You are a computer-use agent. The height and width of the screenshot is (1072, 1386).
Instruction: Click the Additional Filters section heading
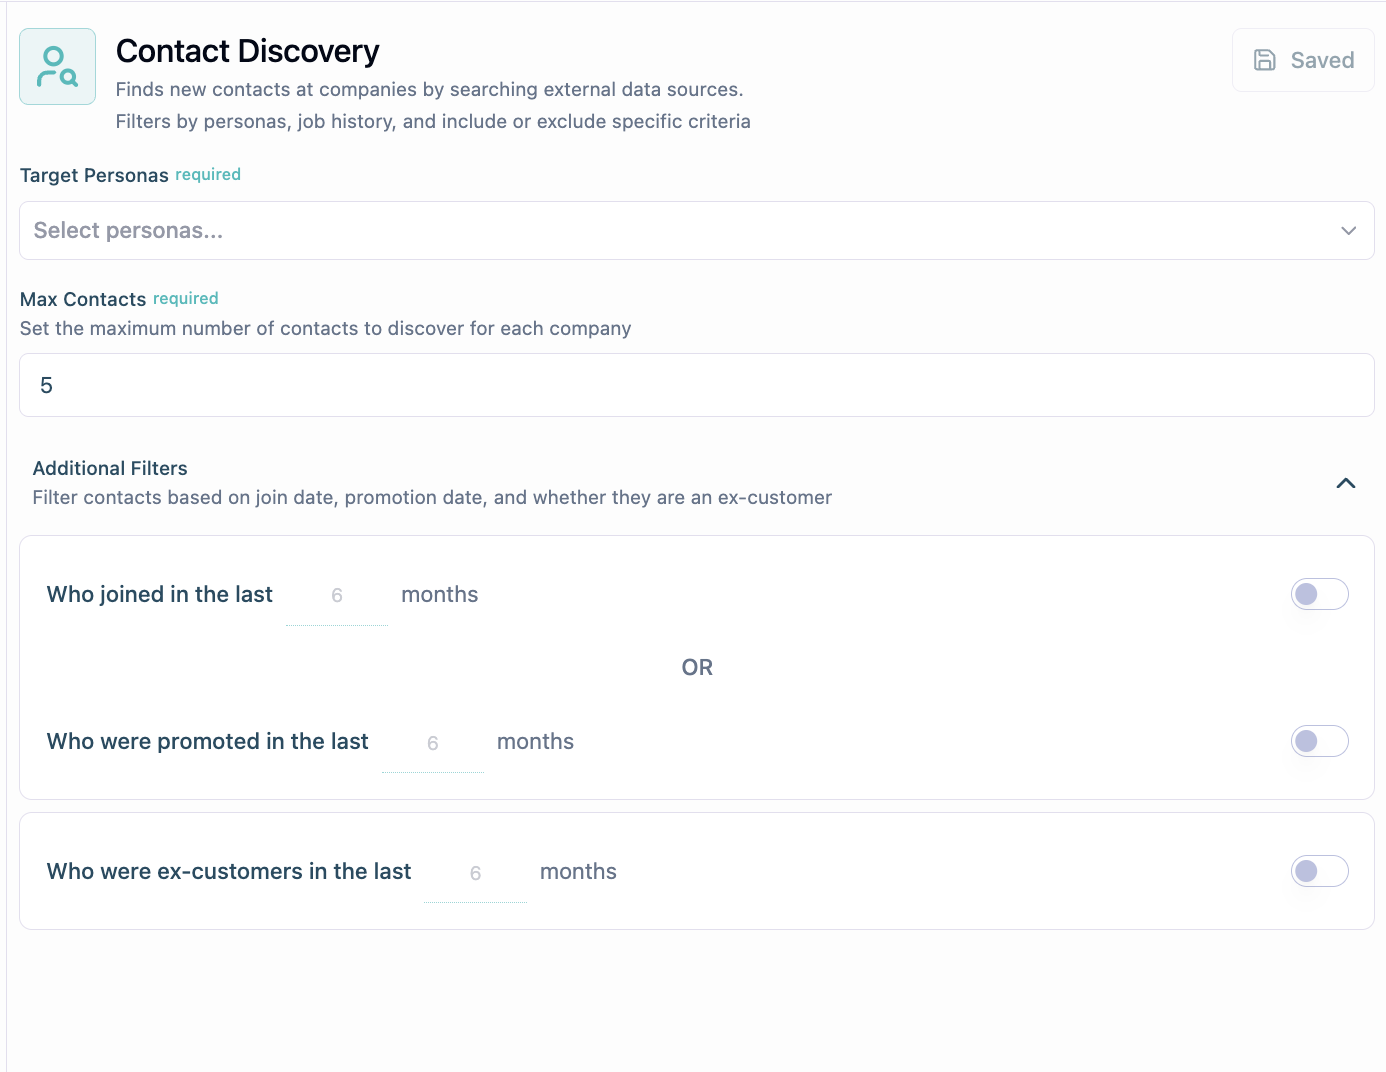(x=110, y=468)
